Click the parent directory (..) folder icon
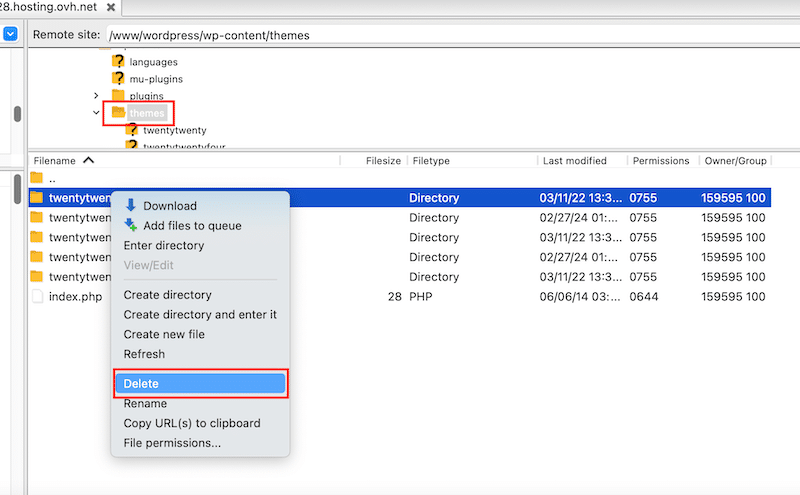 pos(37,178)
